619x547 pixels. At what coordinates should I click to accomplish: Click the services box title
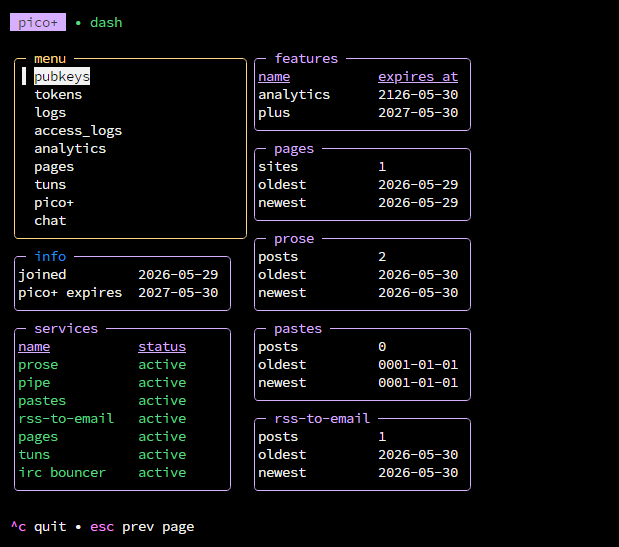pos(66,328)
